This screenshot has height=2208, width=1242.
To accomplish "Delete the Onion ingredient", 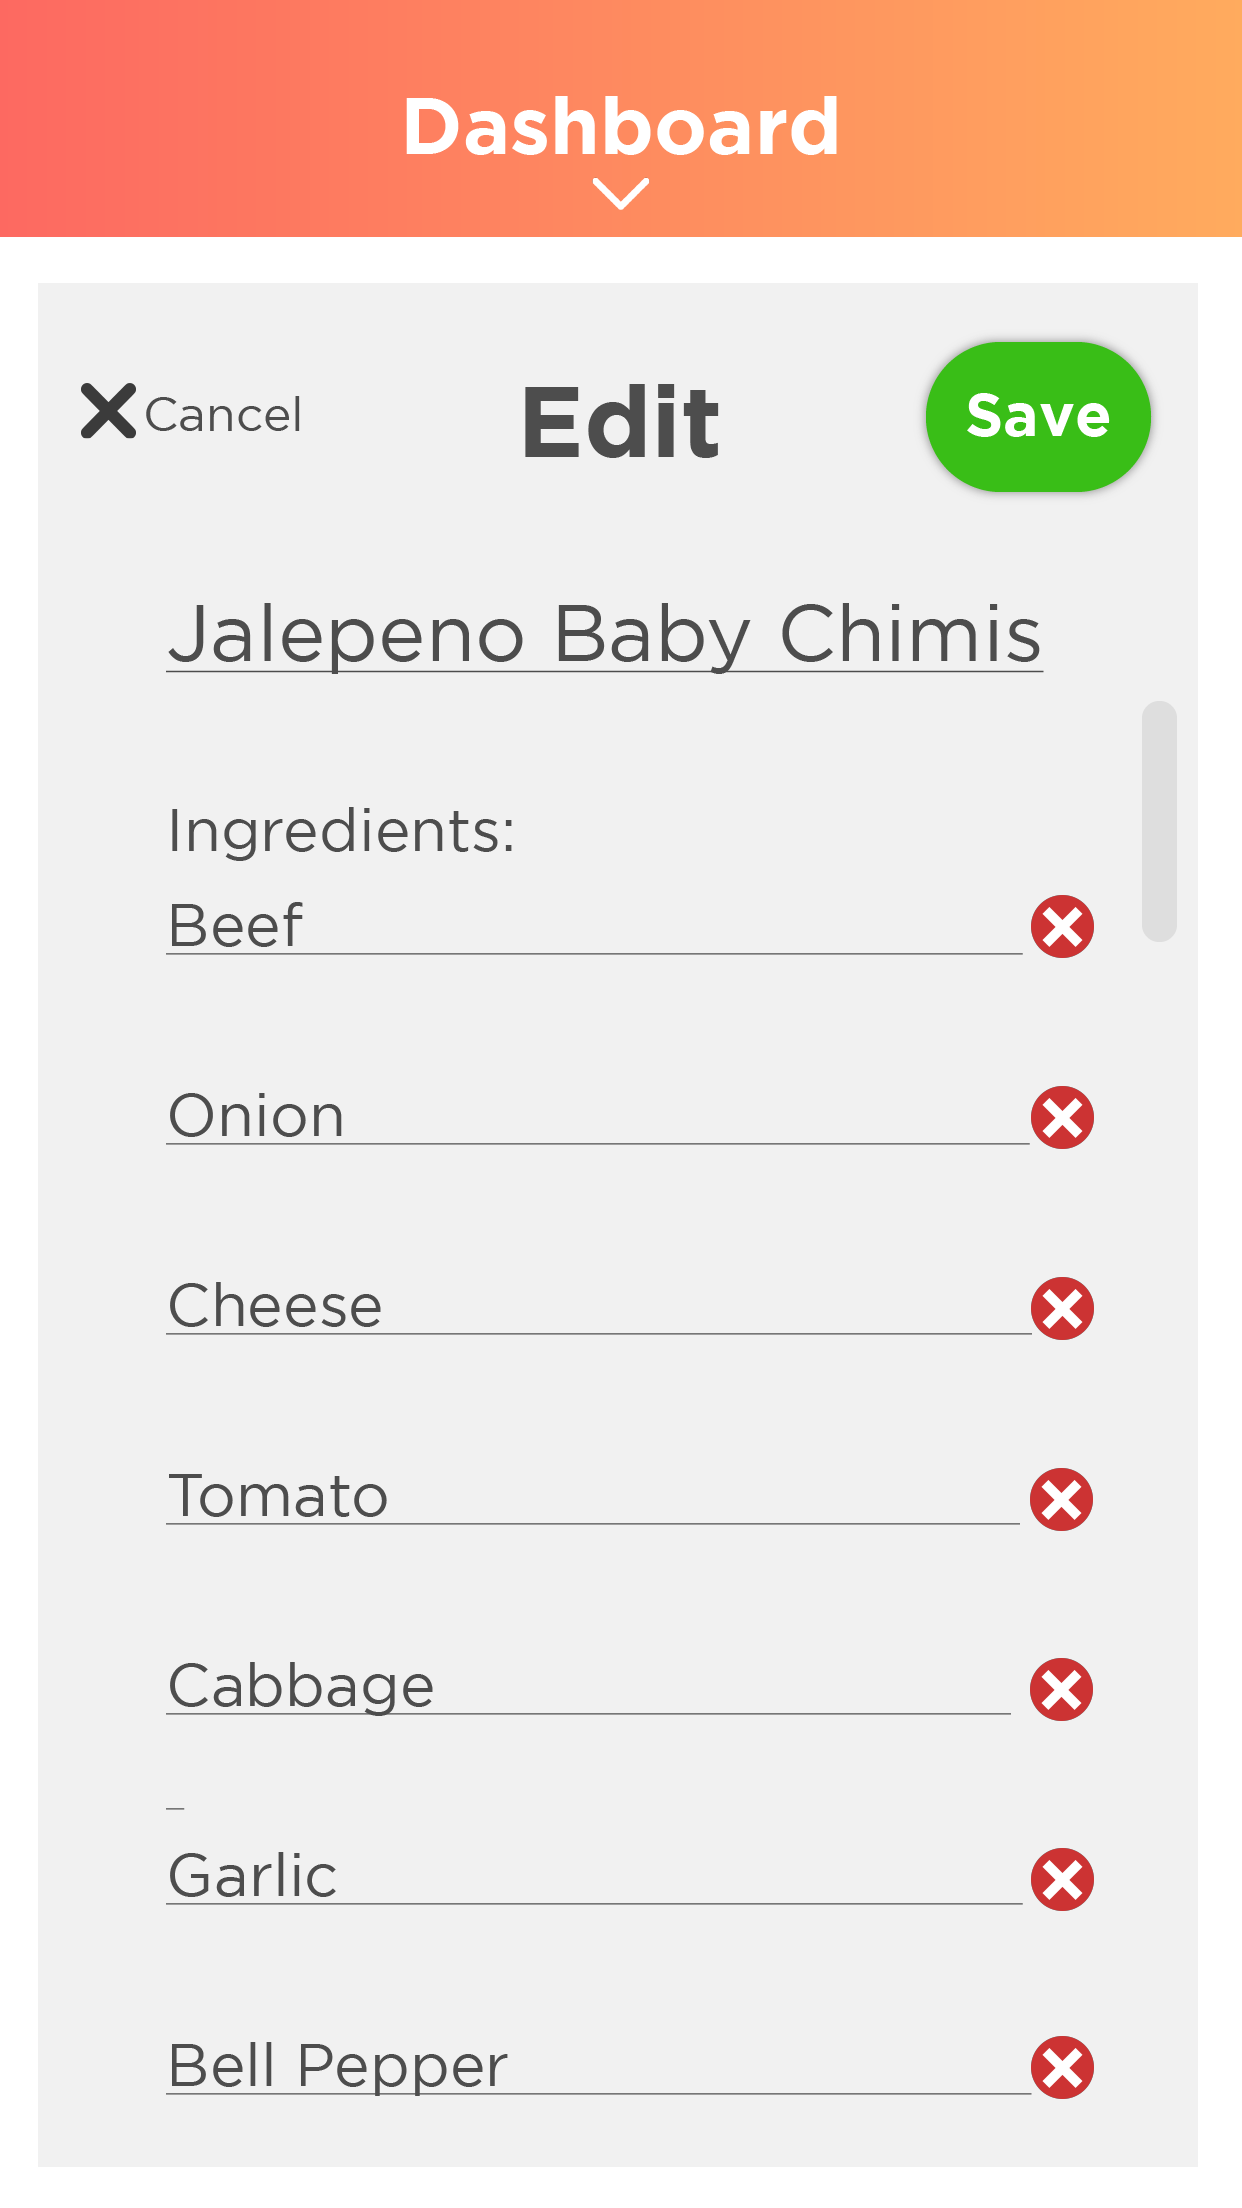I will [1062, 1117].
